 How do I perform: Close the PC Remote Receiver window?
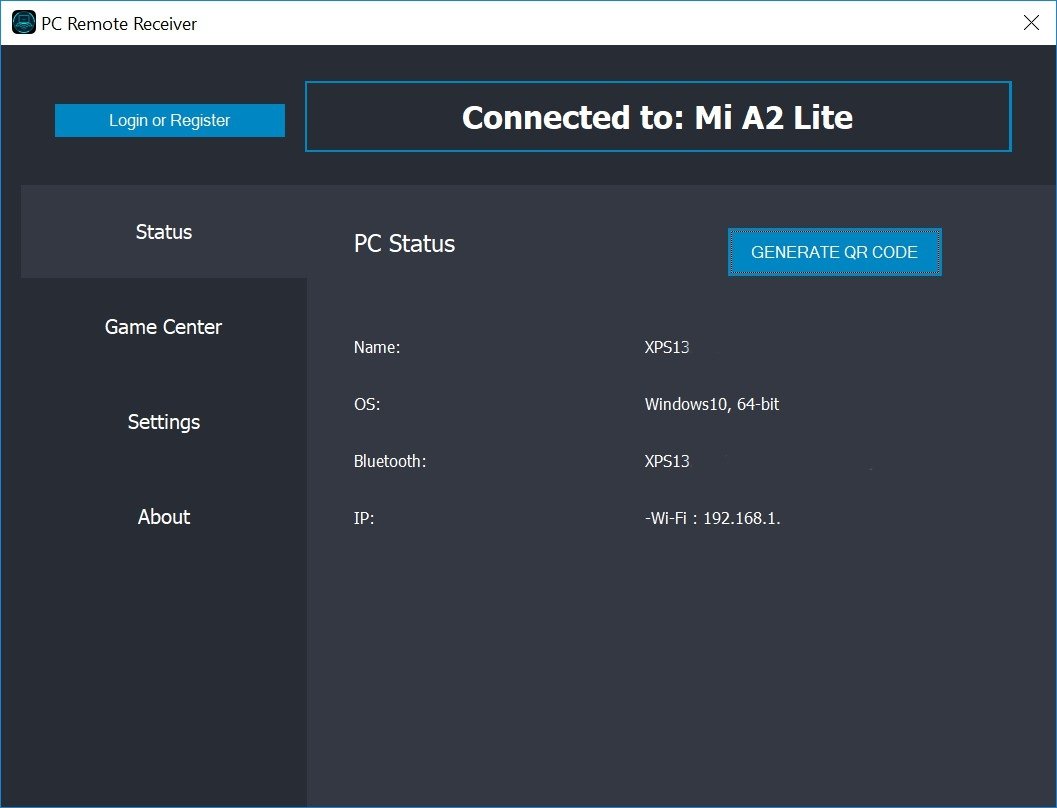coord(1031,23)
